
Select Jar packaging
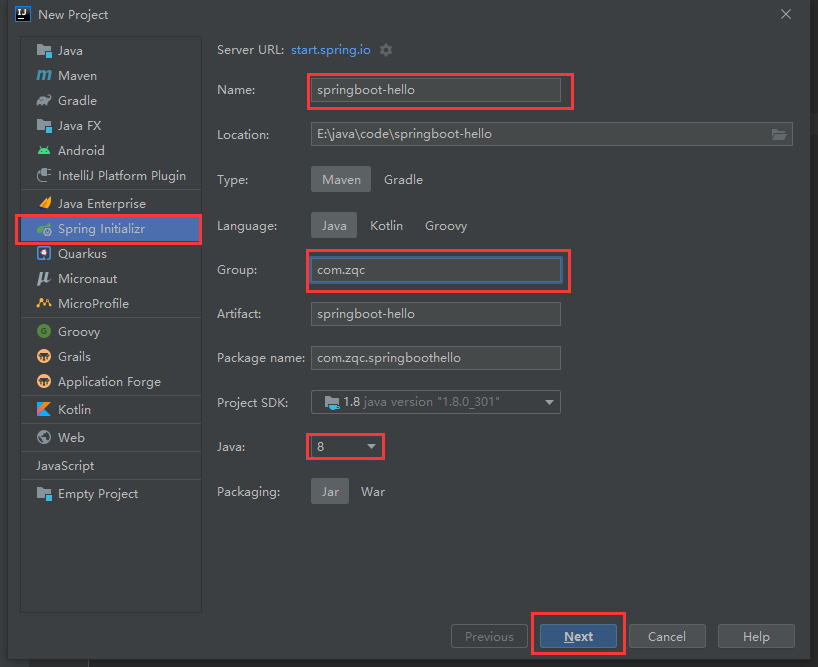[330, 491]
